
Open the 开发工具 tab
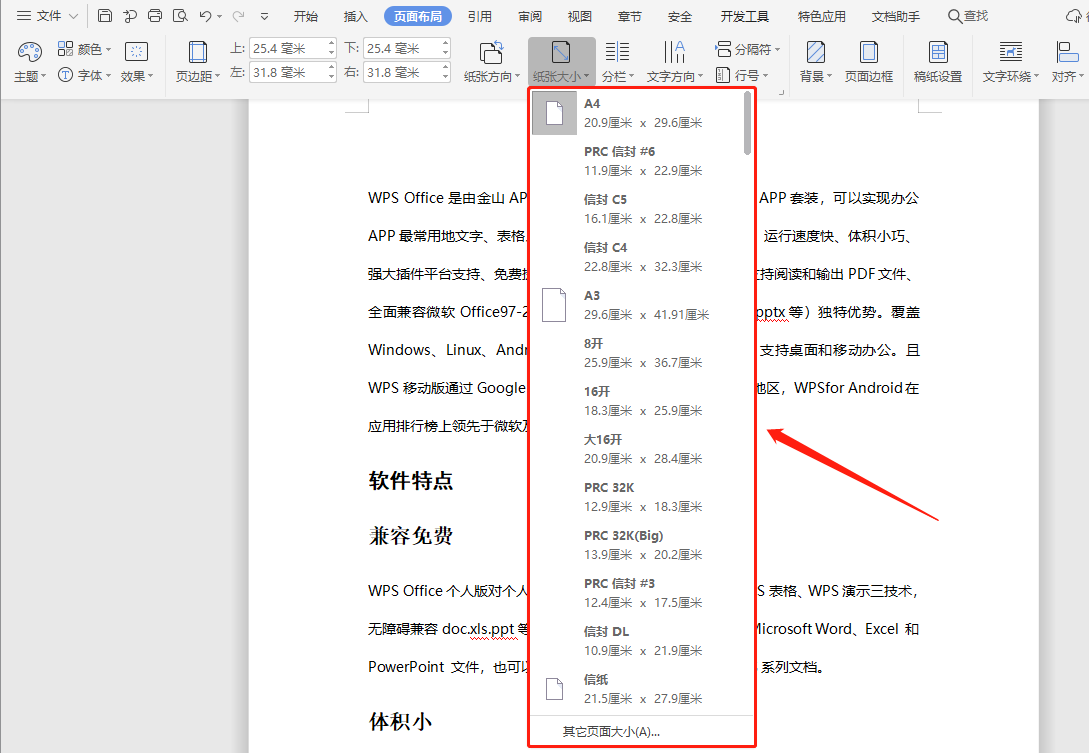[x=745, y=16]
